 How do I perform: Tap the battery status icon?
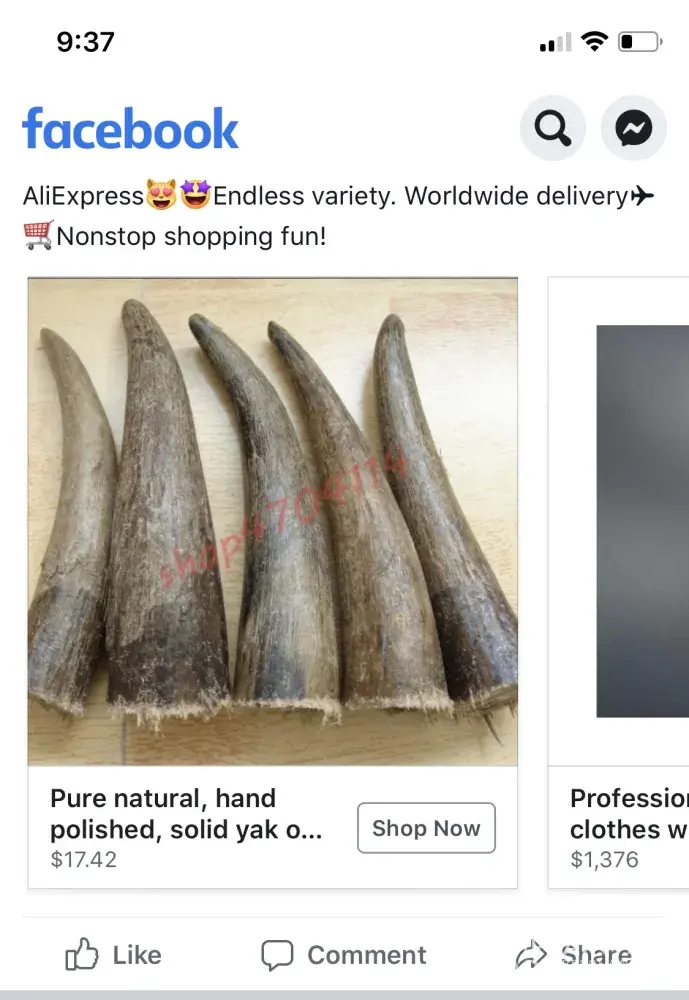click(x=640, y=42)
